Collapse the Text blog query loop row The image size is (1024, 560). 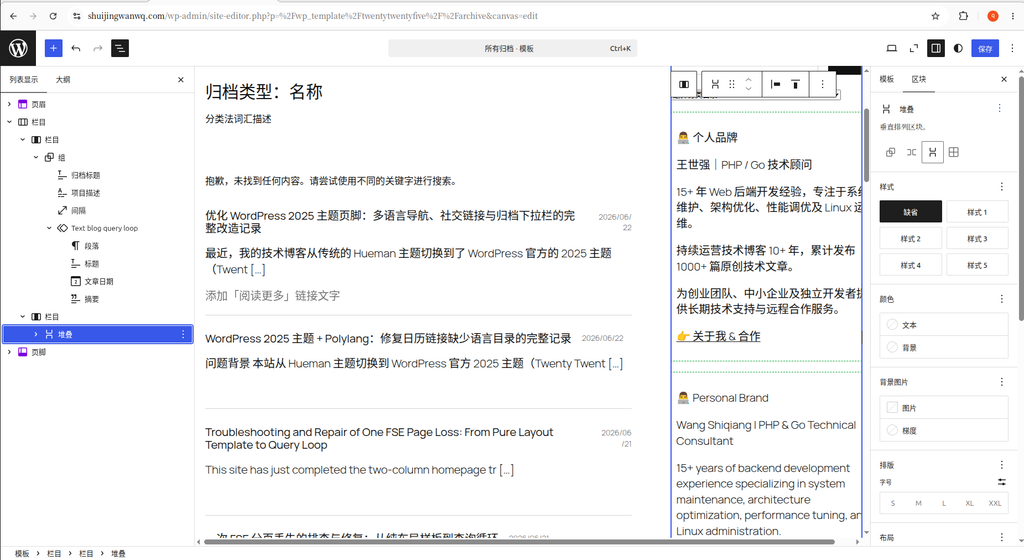(x=49, y=228)
